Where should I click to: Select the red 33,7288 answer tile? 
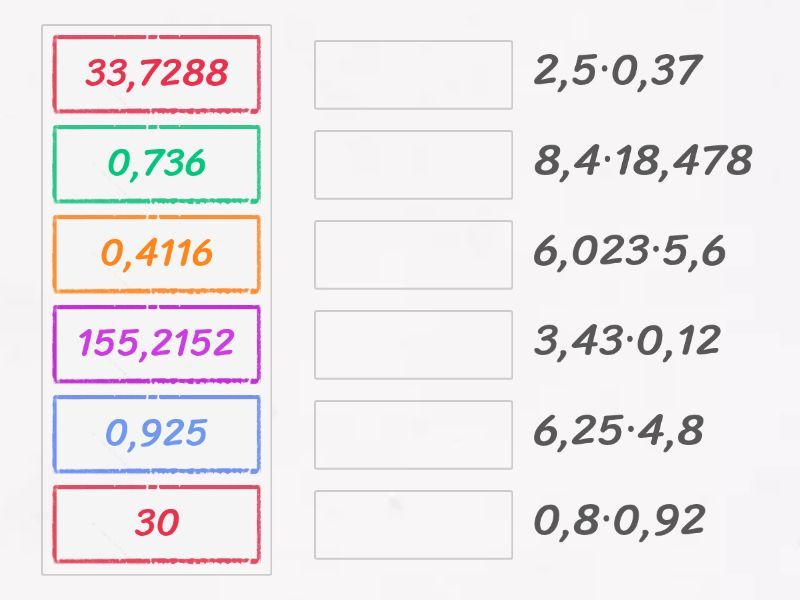156,74
